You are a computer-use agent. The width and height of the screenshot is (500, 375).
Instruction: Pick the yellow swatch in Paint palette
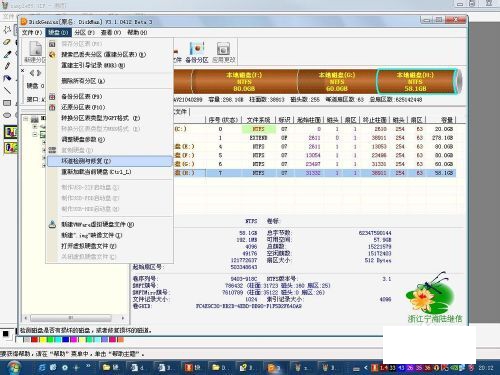(x=42, y=340)
